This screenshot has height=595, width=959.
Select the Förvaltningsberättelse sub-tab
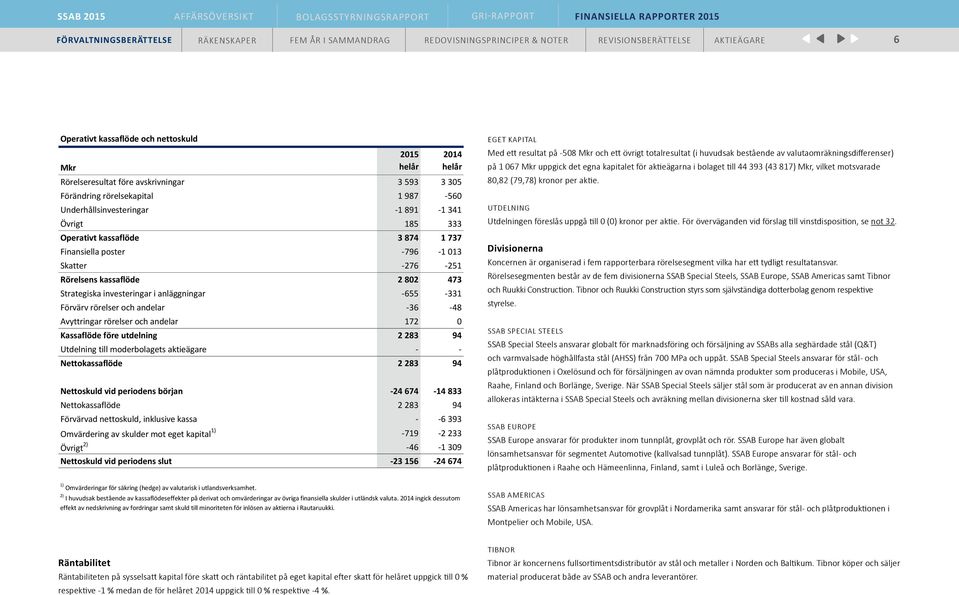point(114,40)
